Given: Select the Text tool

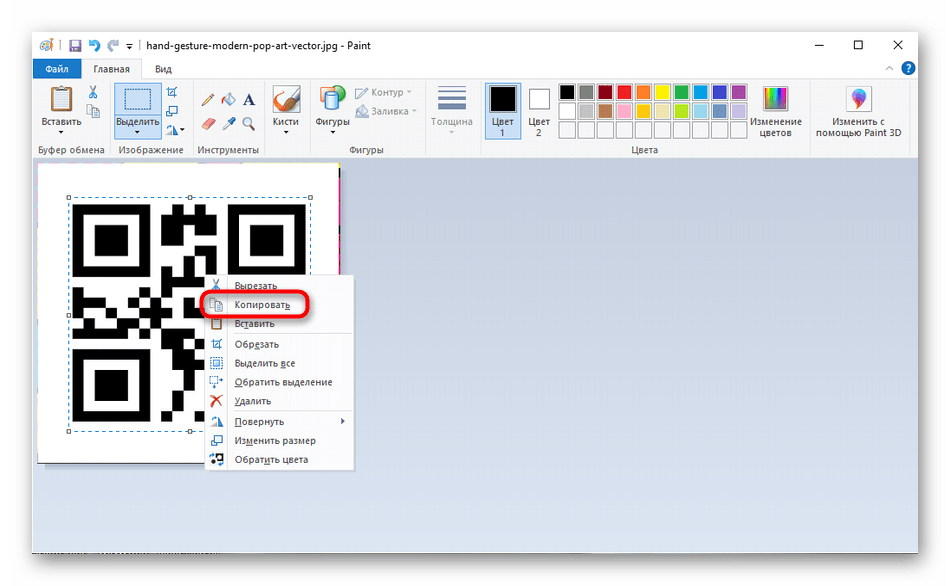Looking at the screenshot, I should pyautogui.click(x=249, y=99).
